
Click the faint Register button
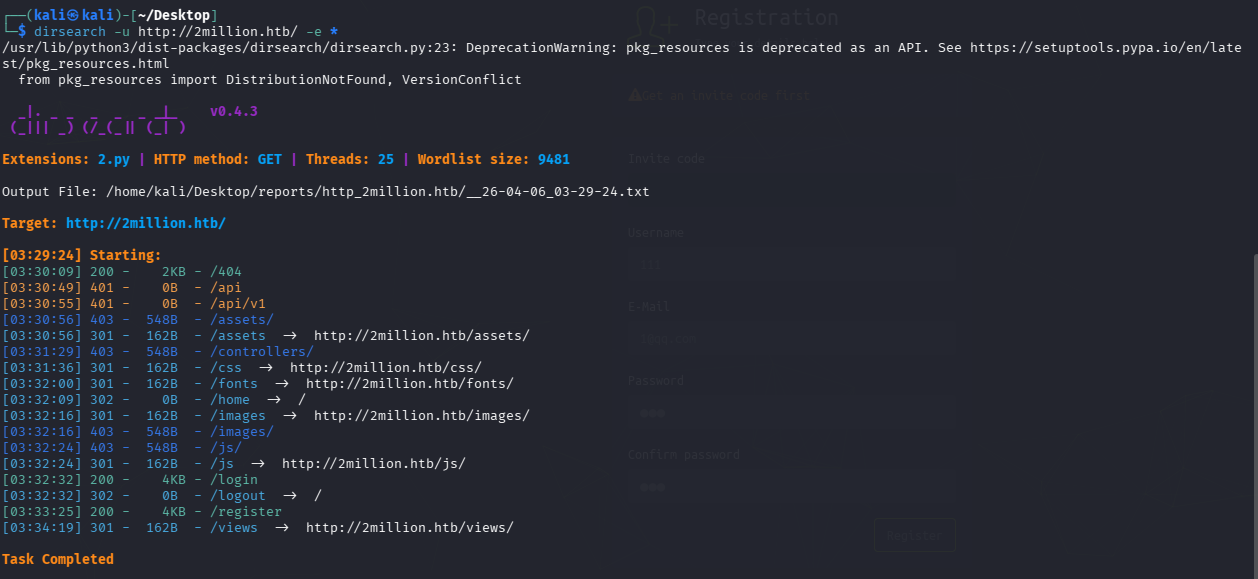tap(914, 536)
